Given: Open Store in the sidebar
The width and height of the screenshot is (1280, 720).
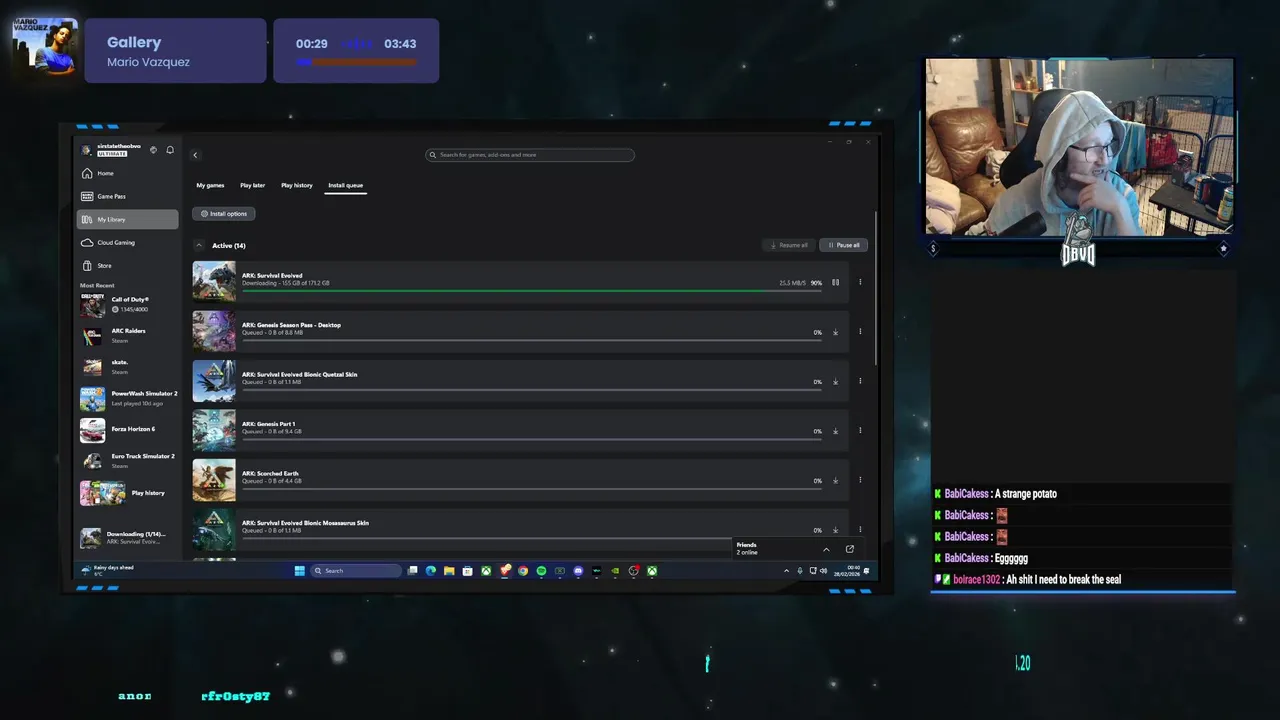Looking at the screenshot, I should [128, 265].
